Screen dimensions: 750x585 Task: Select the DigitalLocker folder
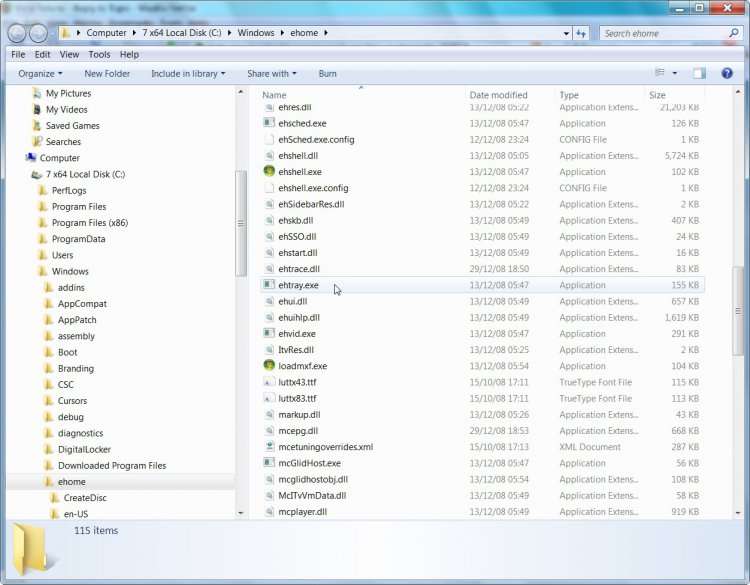84,449
